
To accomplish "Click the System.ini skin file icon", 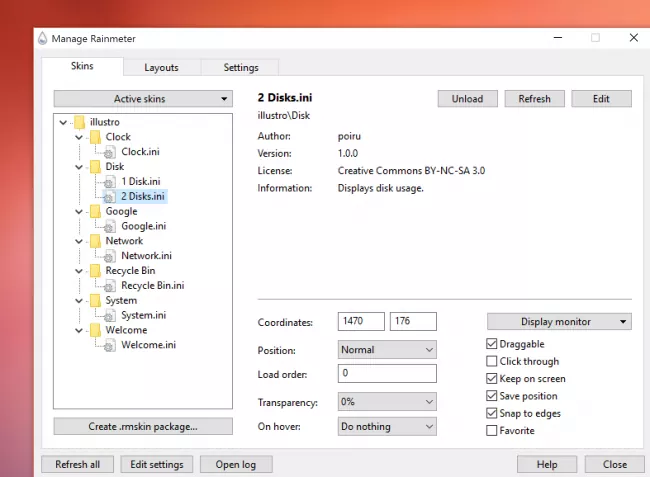I will tap(112, 316).
